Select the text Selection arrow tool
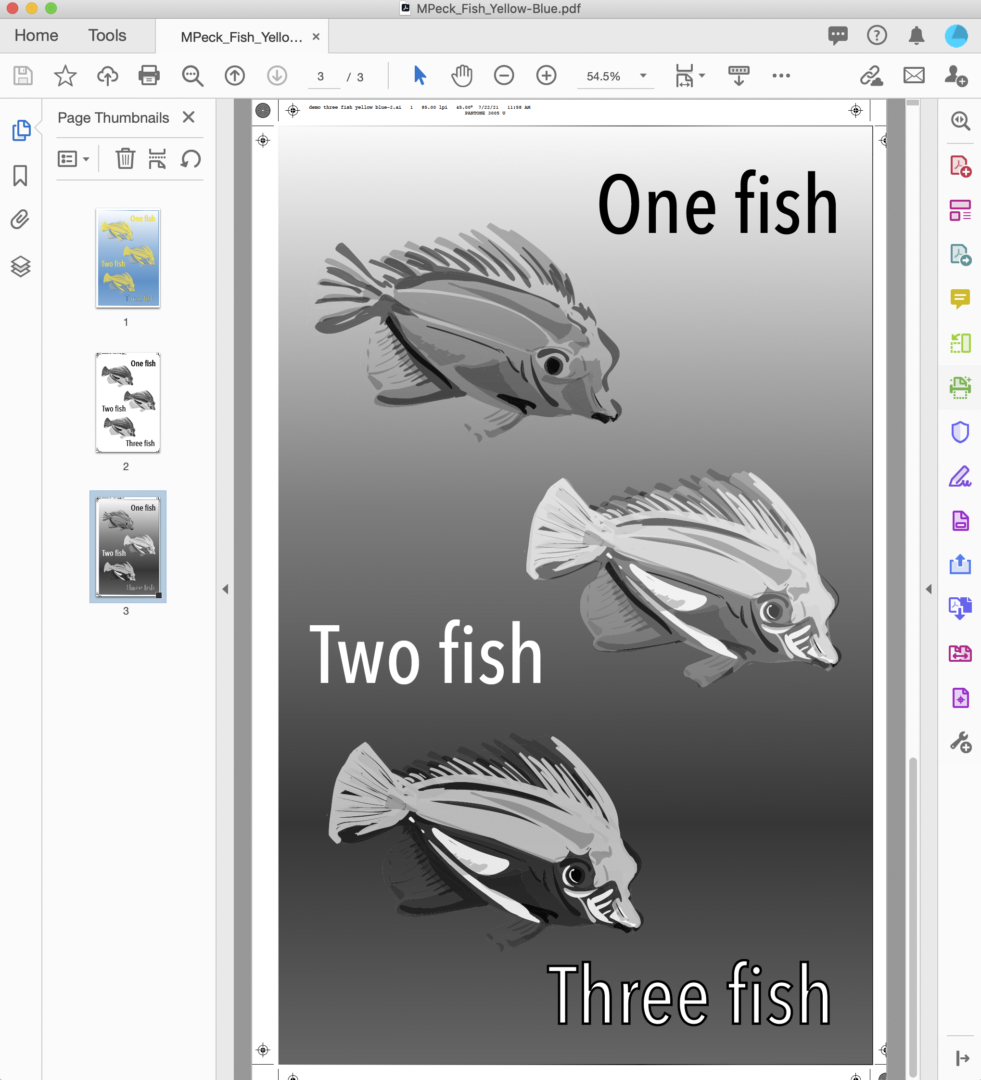Screen dimensions: 981x1080 click(x=419, y=75)
